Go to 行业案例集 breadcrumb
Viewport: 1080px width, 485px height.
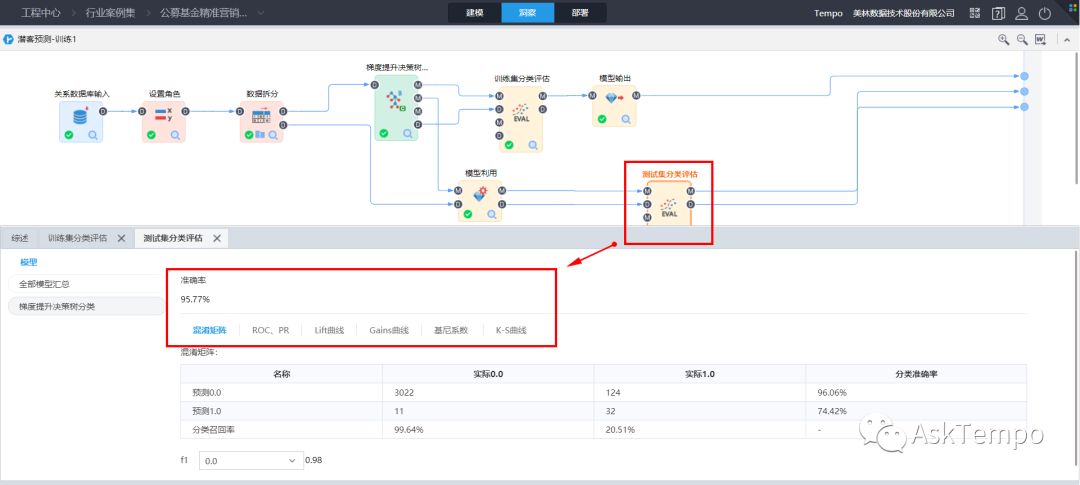(110, 13)
